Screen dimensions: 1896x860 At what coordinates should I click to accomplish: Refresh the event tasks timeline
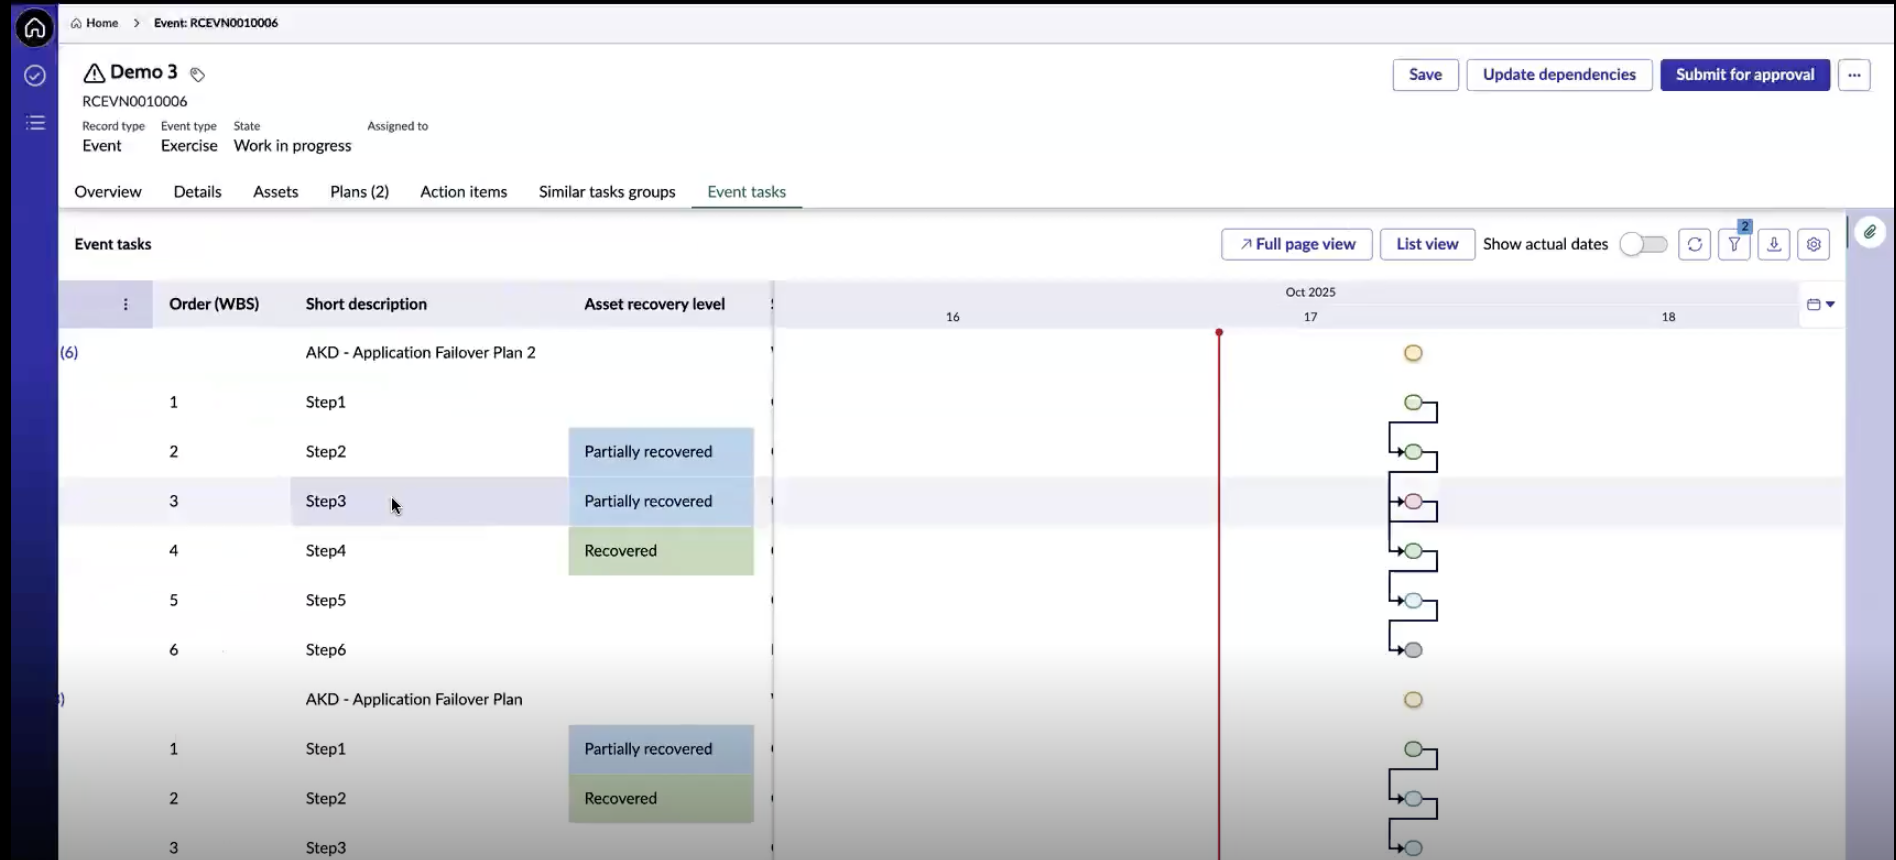click(x=1694, y=244)
